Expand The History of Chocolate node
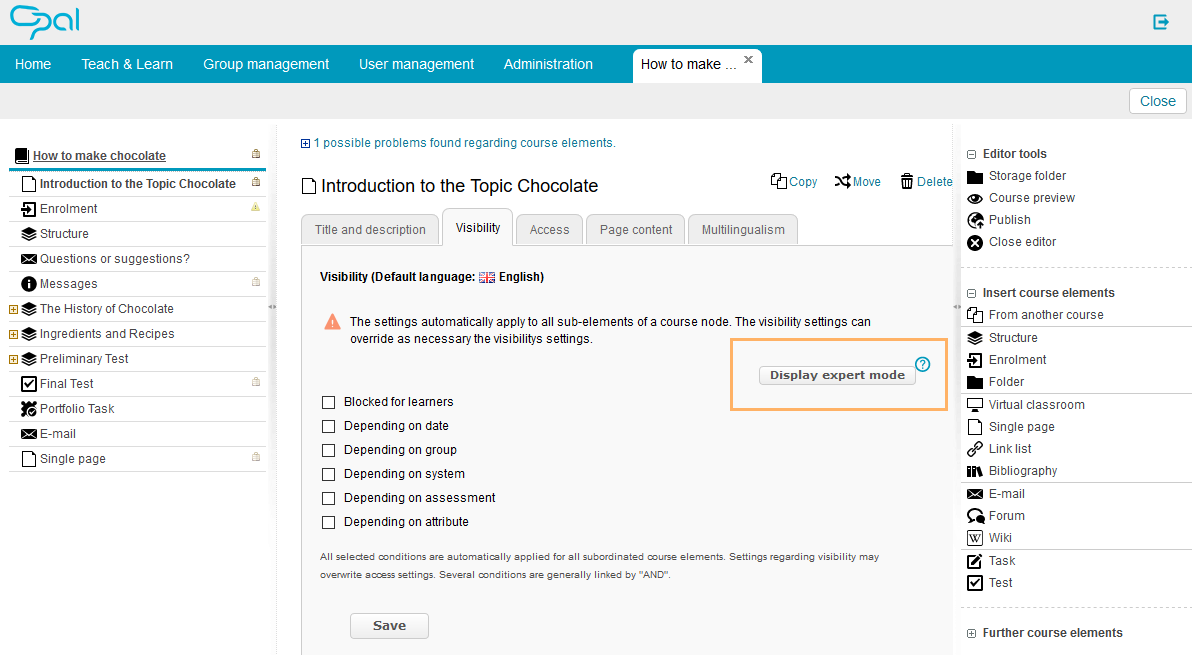The width and height of the screenshot is (1192, 655). (14, 309)
